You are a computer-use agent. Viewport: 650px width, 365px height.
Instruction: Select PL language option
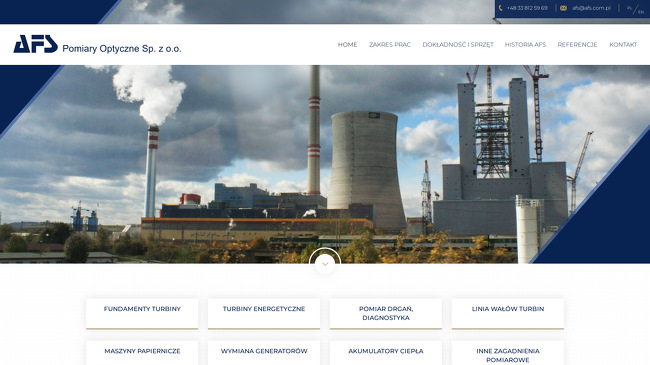[x=629, y=8]
